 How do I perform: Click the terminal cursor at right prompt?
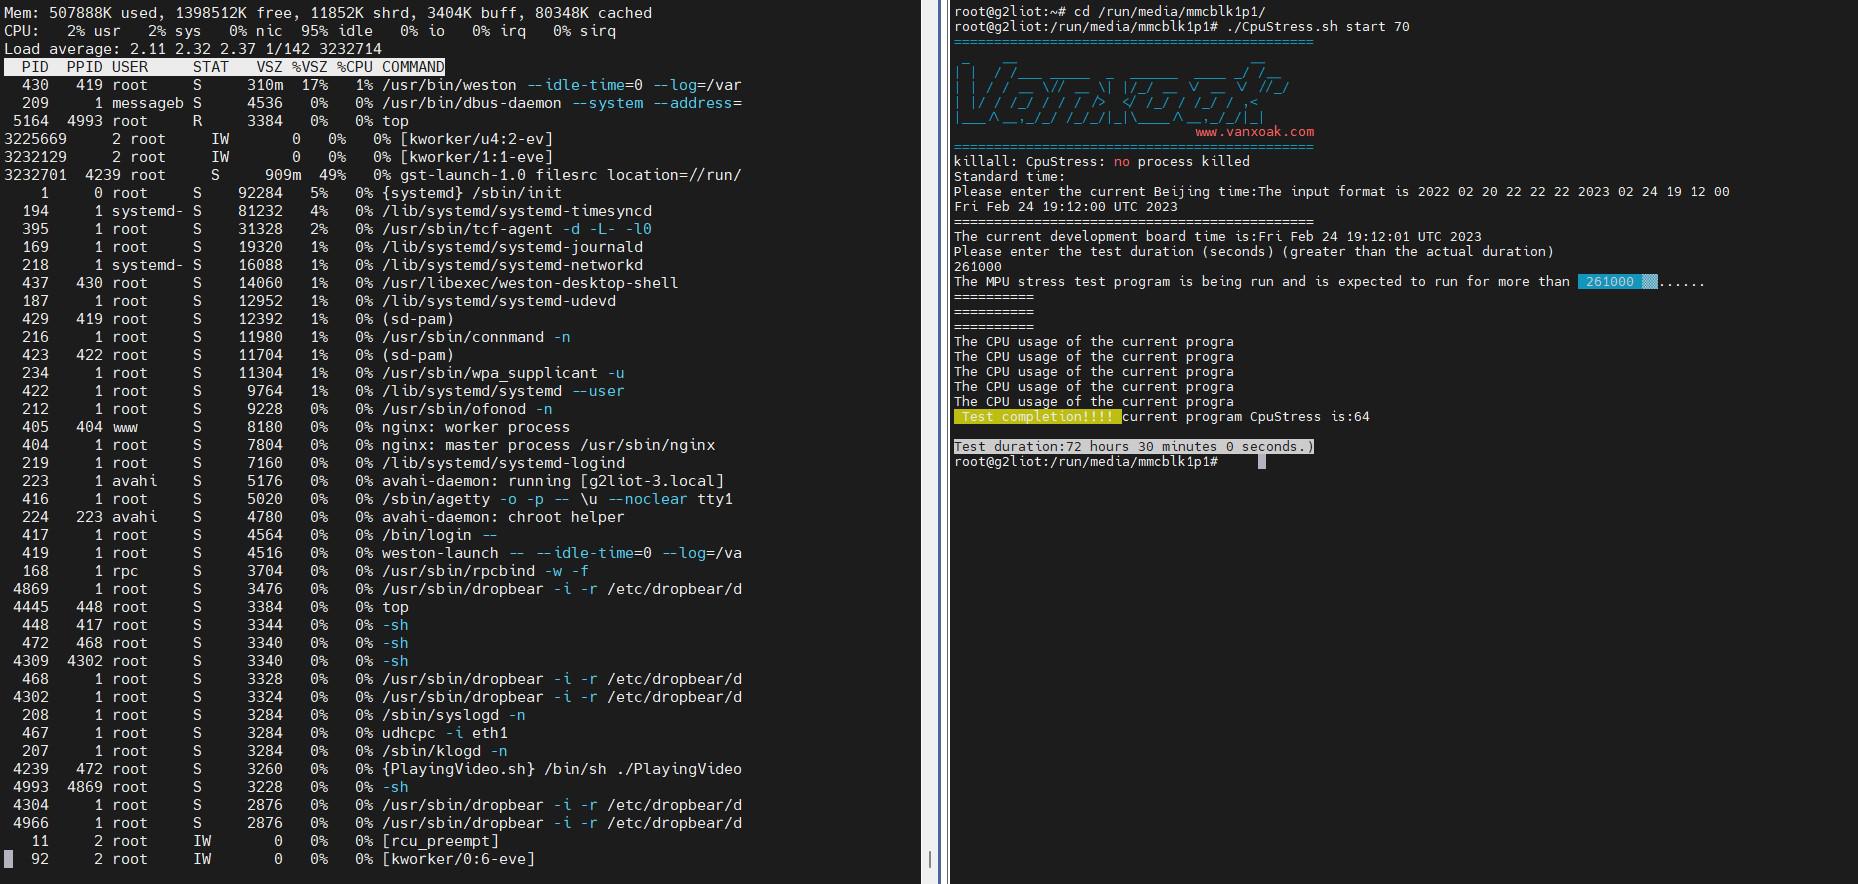(1262, 462)
